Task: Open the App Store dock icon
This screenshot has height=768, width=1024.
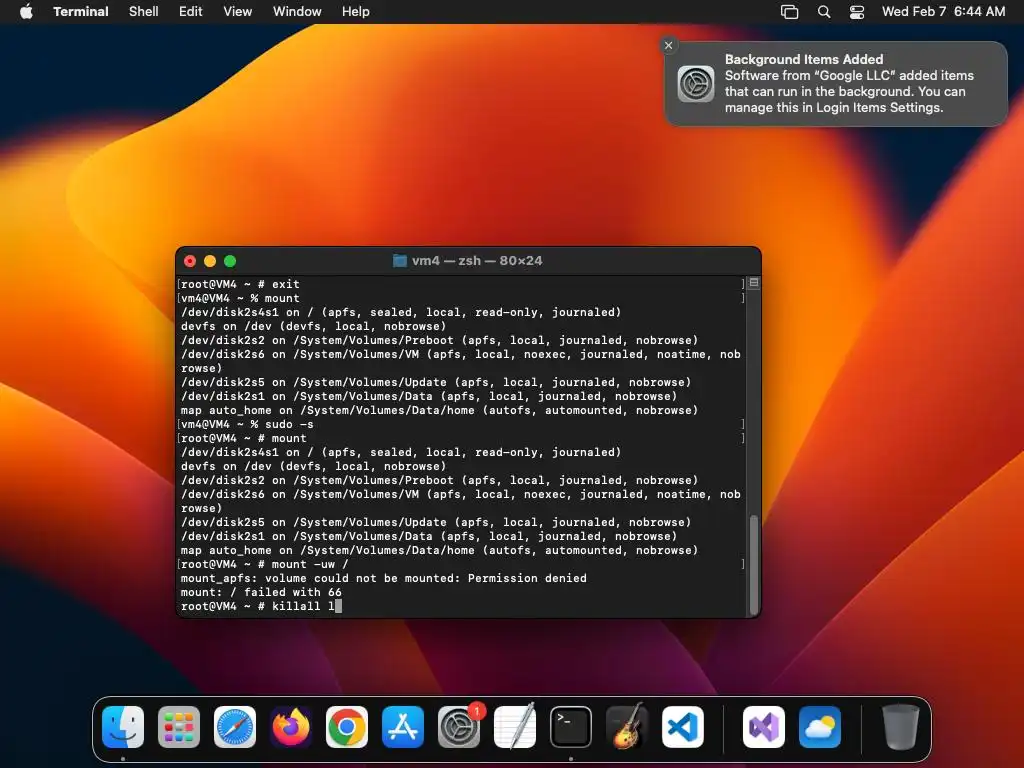Action: coord(403,727)
